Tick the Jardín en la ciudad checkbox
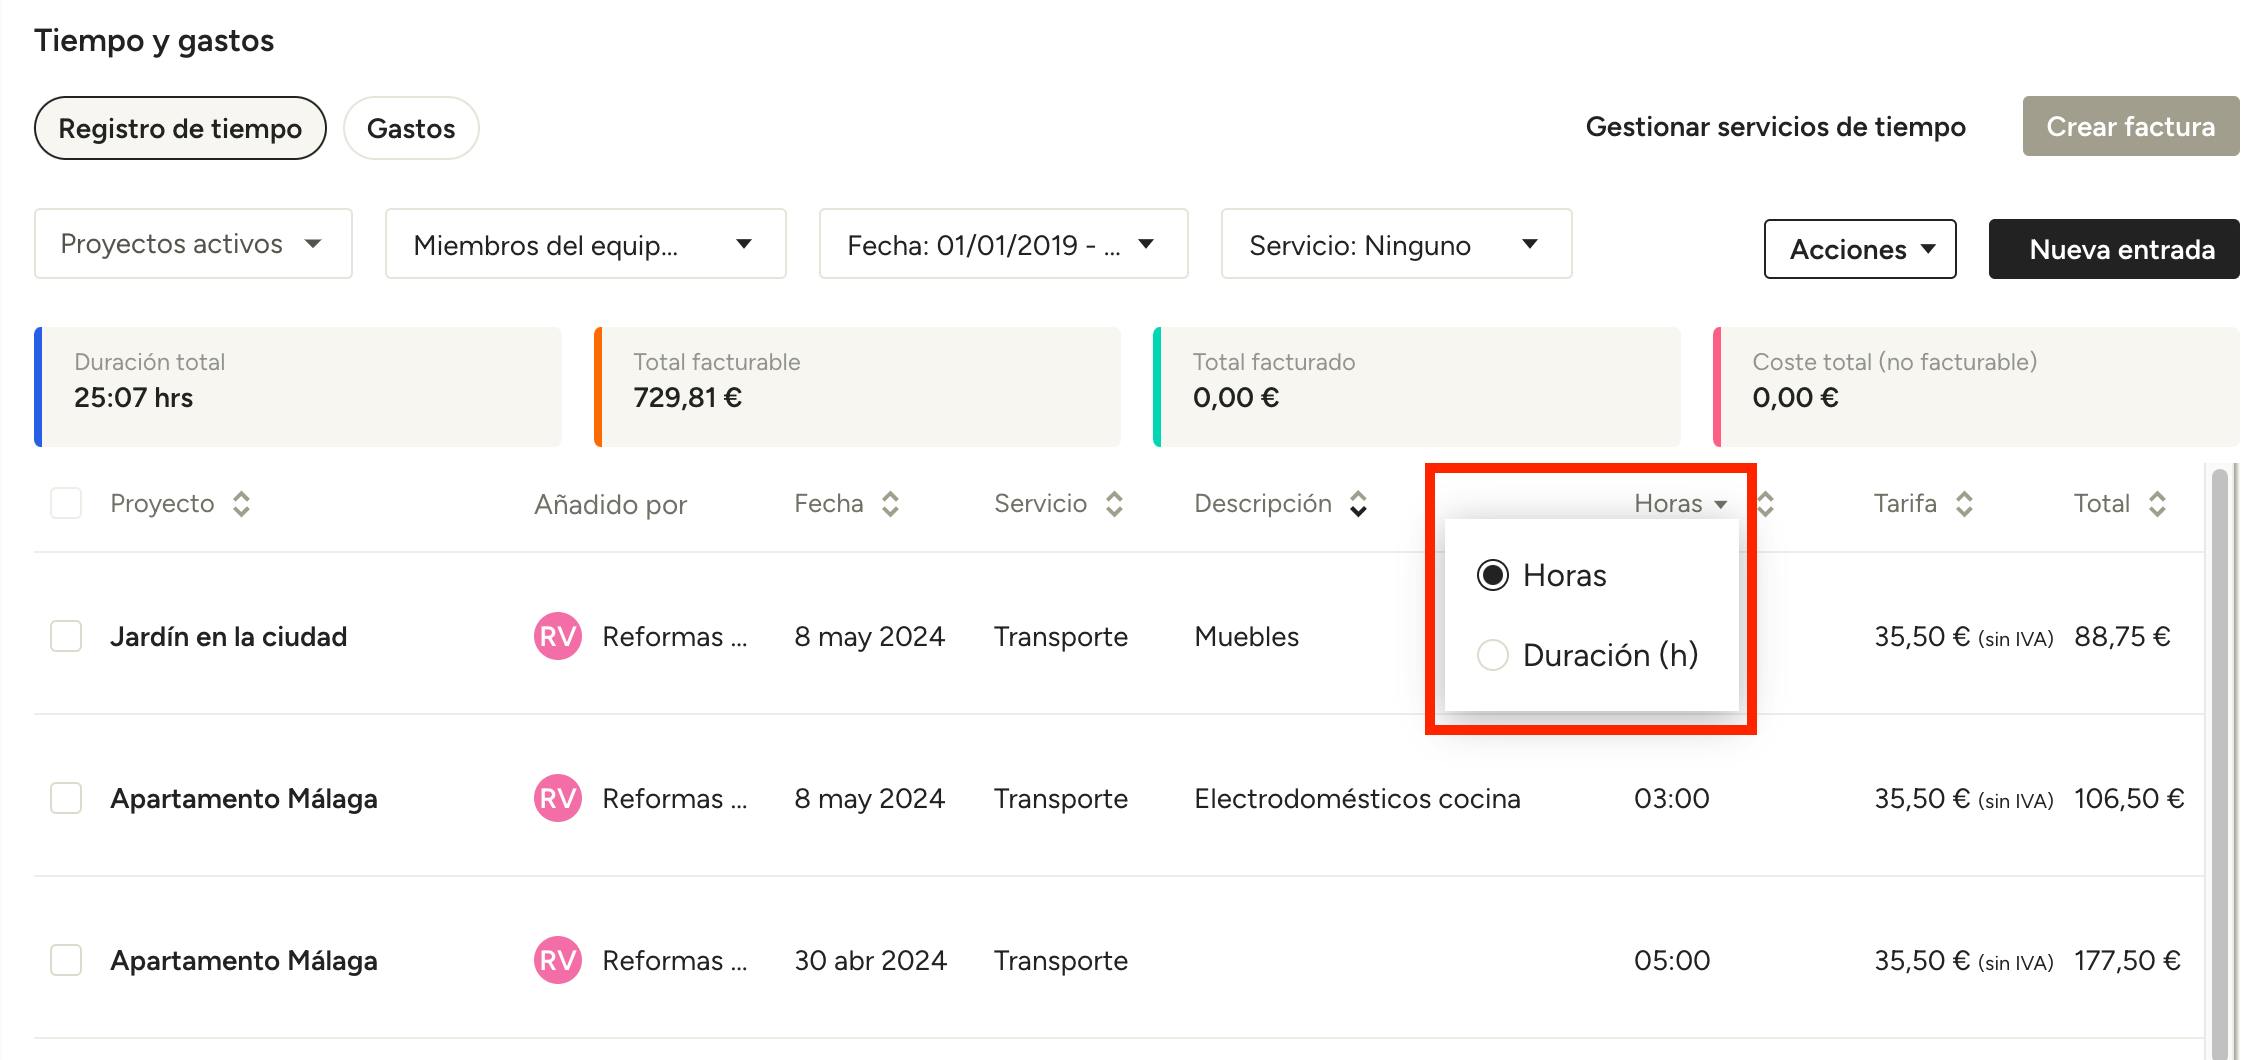Screen dimensions: 2260x1060 66,637
